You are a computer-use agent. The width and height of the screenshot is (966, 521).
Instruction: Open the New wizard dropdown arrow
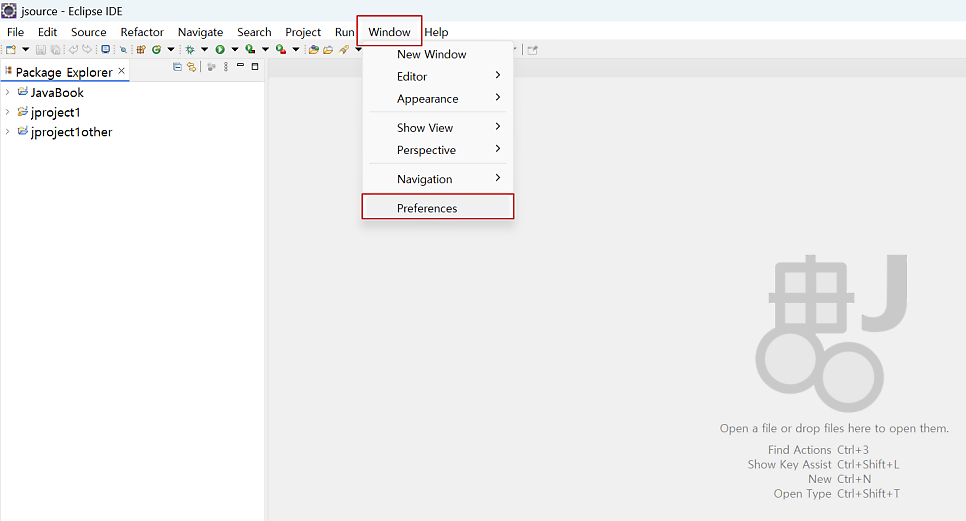[x=25, y=49]
